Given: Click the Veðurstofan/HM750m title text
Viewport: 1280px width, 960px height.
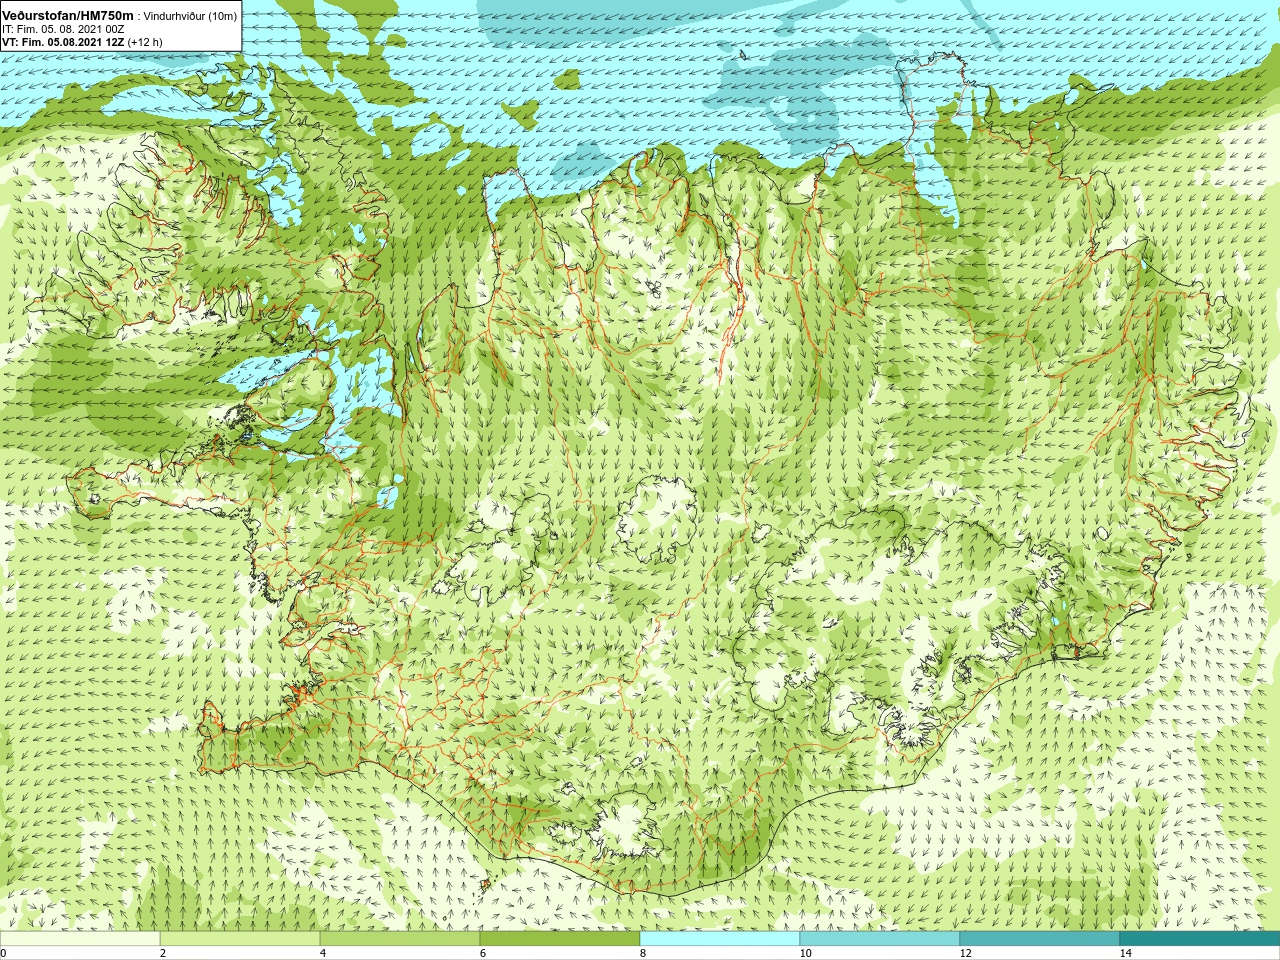Looking at the screenshot, I should click(x=68, y=16).
